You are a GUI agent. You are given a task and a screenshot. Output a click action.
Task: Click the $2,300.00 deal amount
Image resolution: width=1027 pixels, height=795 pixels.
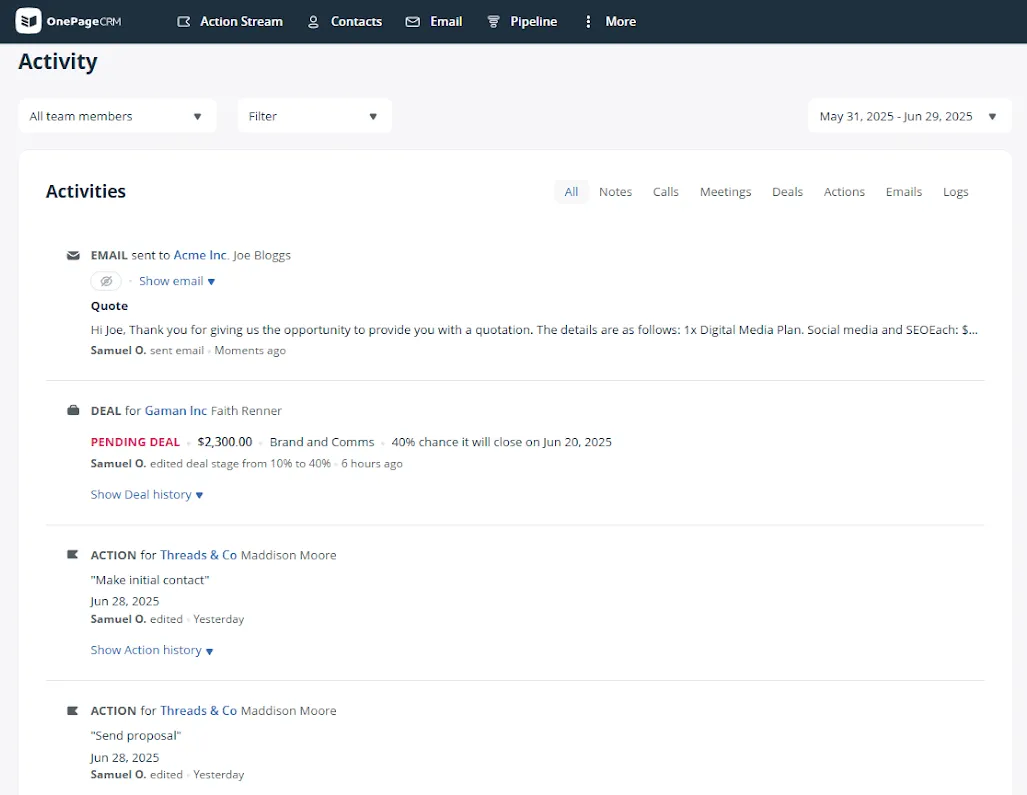point(225,442)
